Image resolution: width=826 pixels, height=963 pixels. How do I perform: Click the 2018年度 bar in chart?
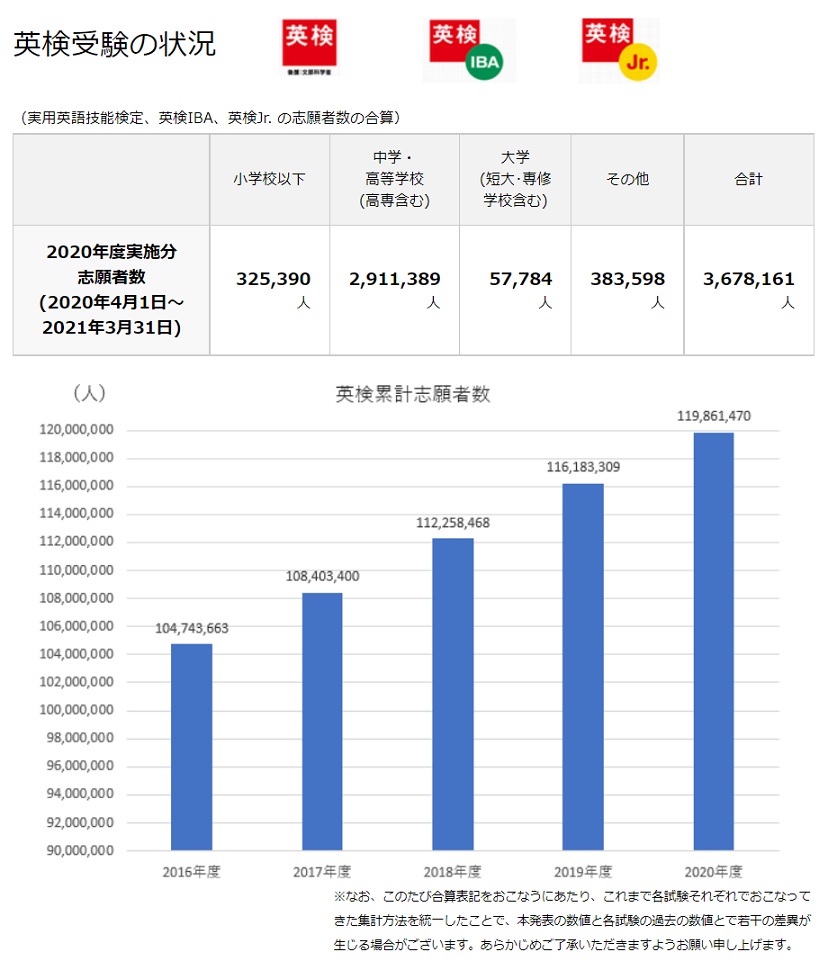[453, 694]
